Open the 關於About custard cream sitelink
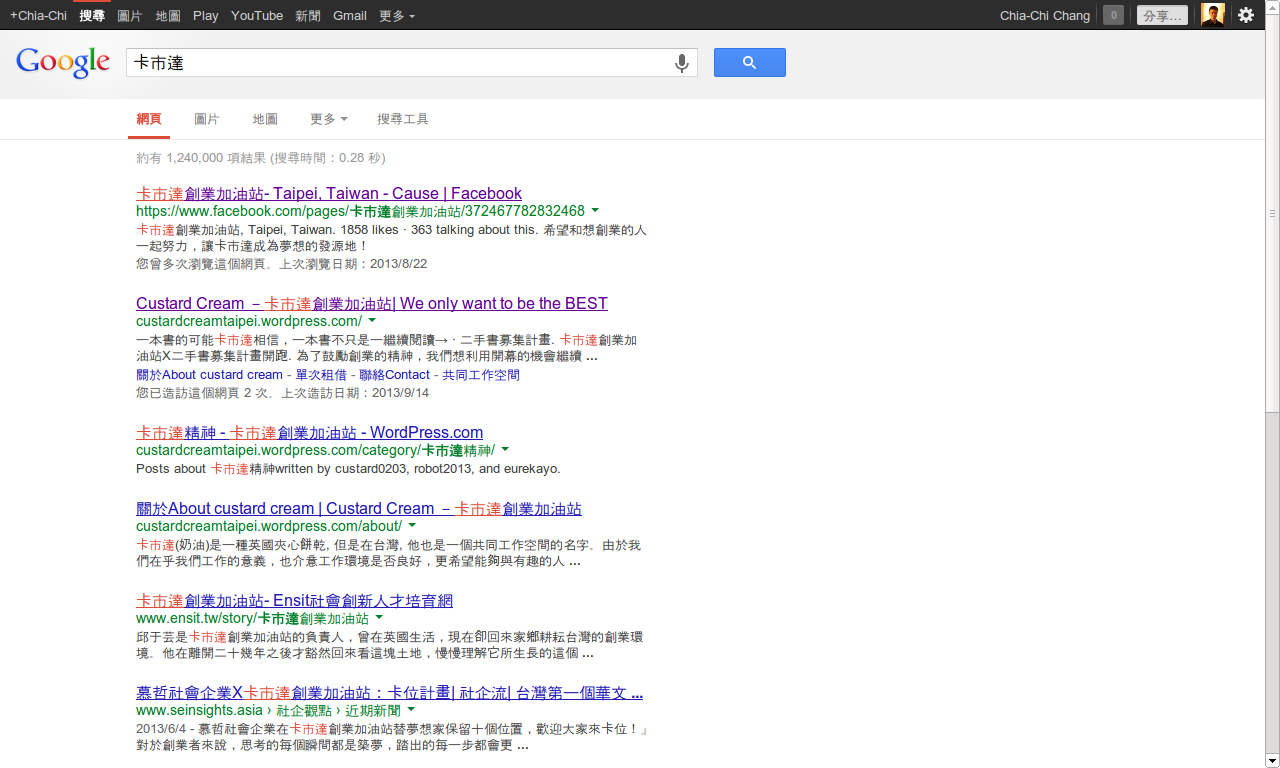Screen dimensions: 1280x768 209,375
